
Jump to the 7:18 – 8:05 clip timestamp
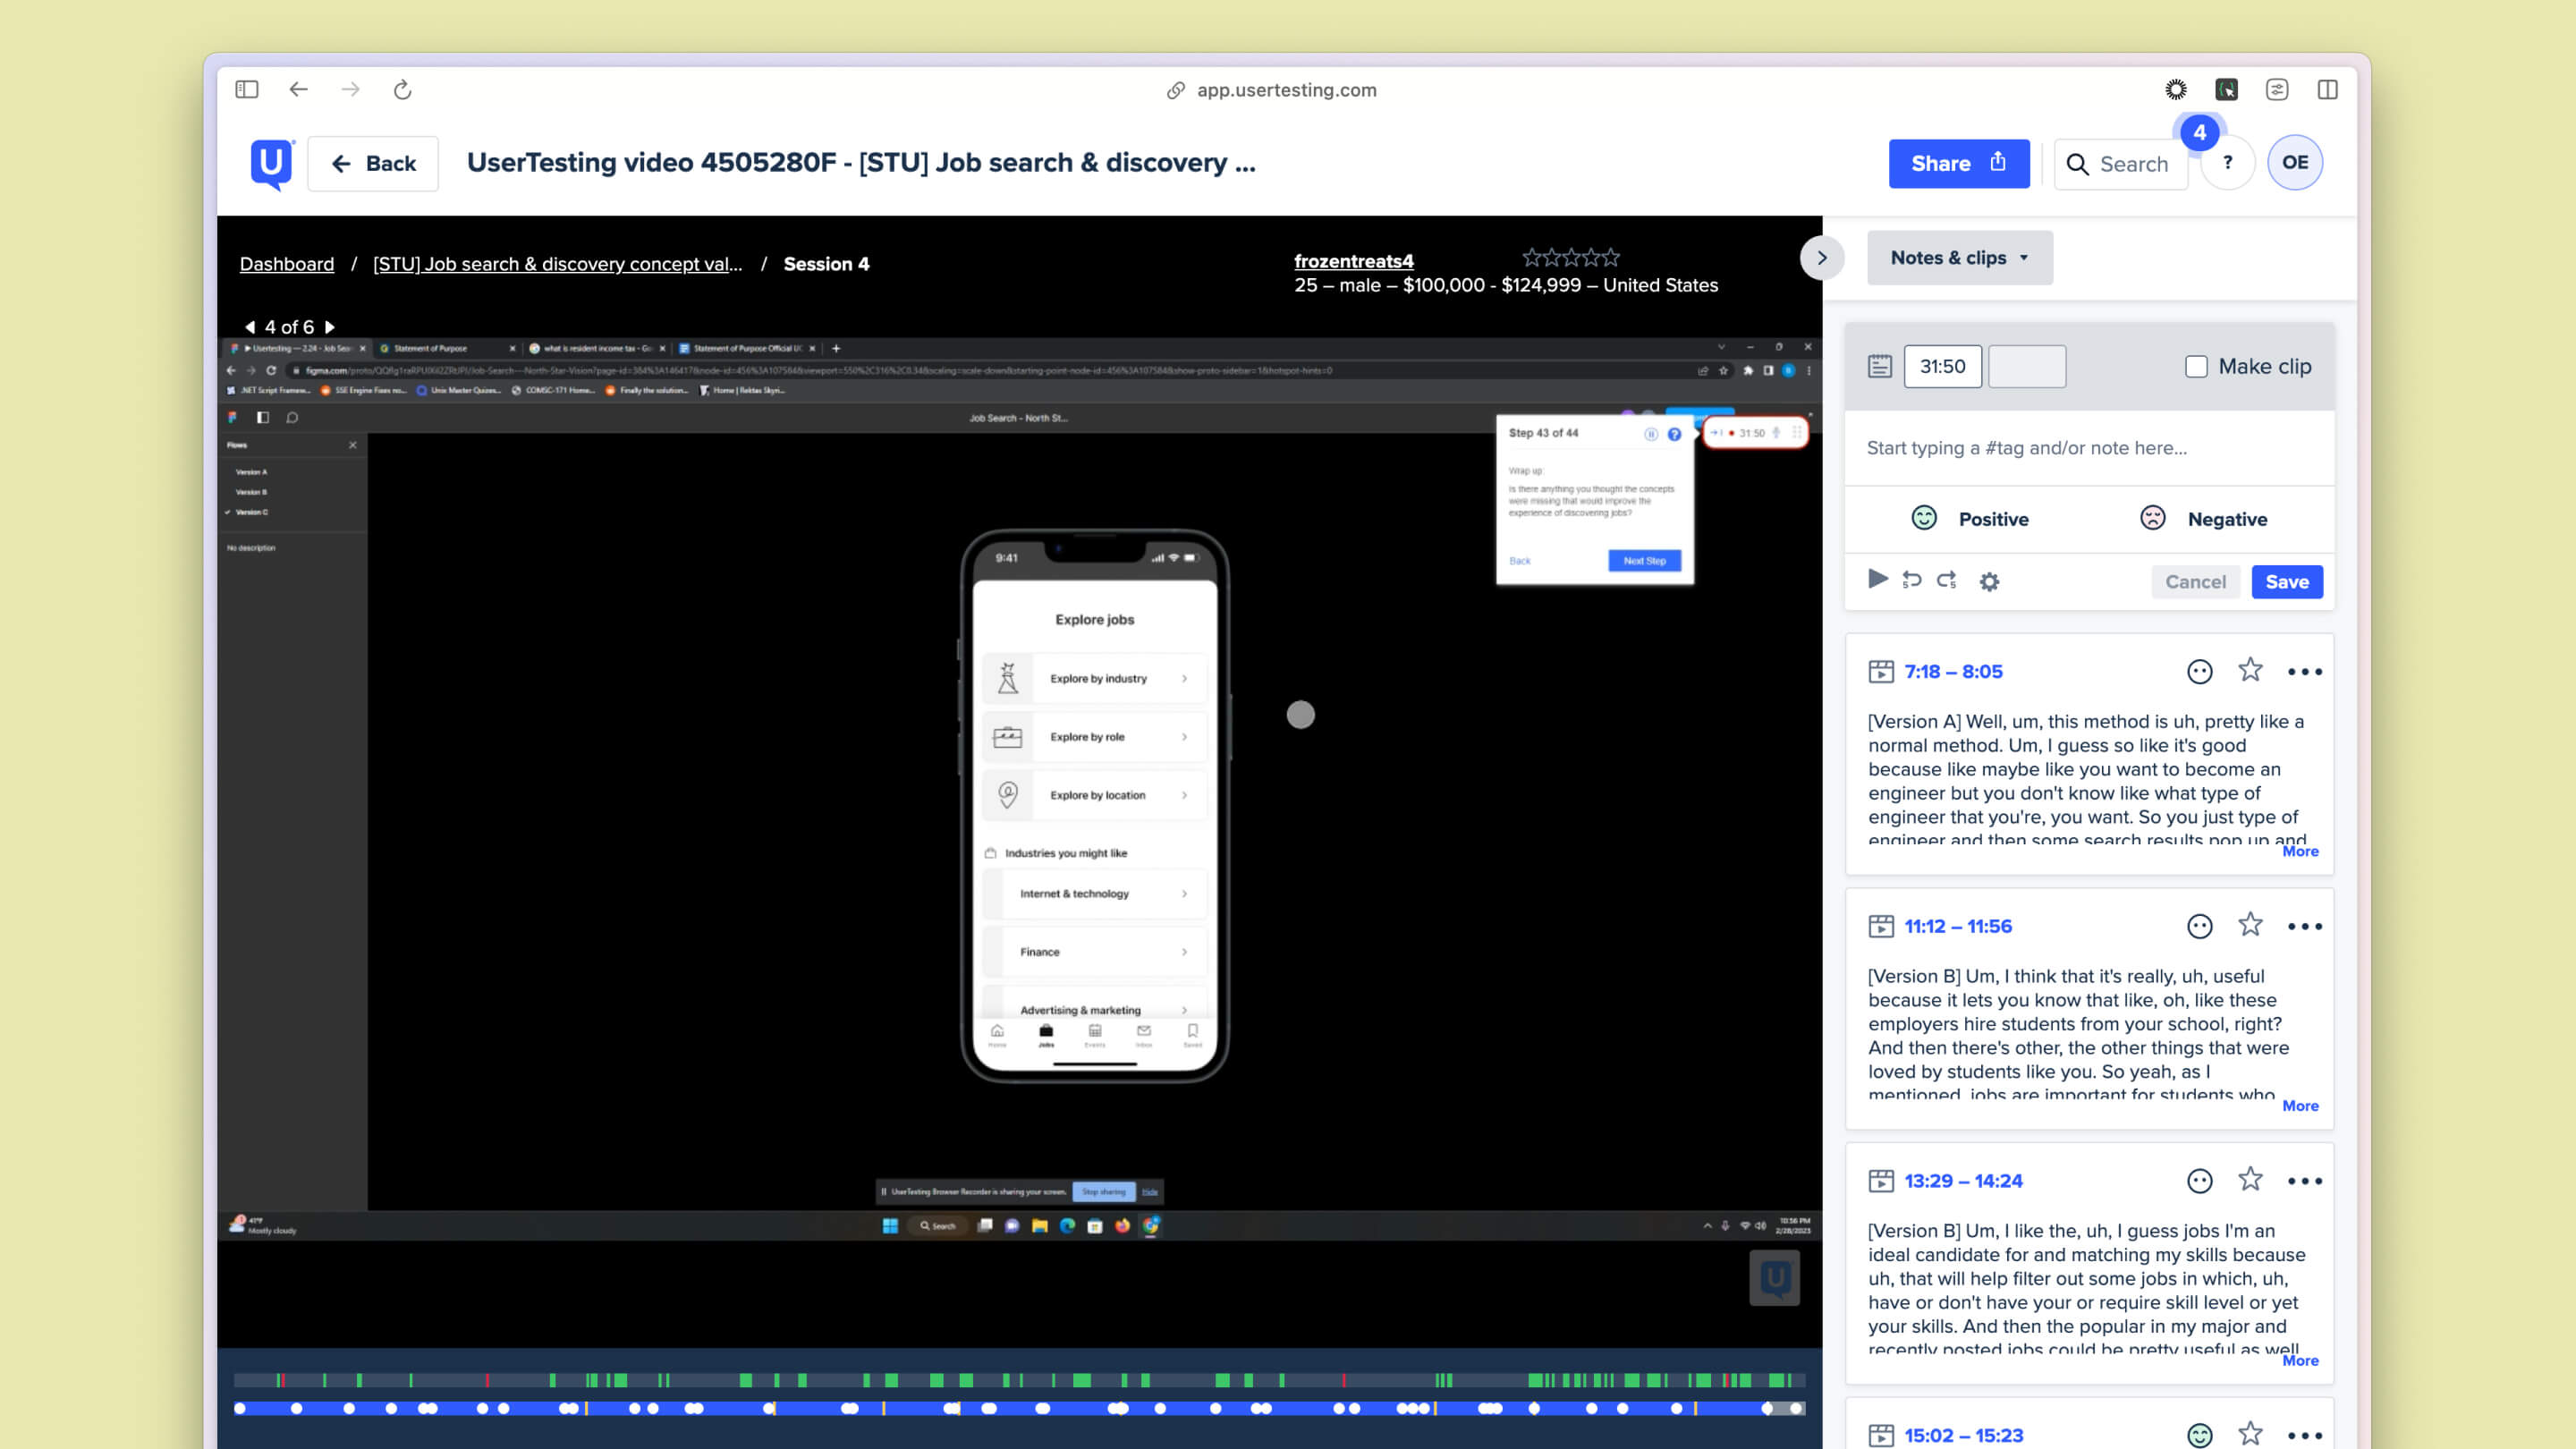(x=1953, y=672)
